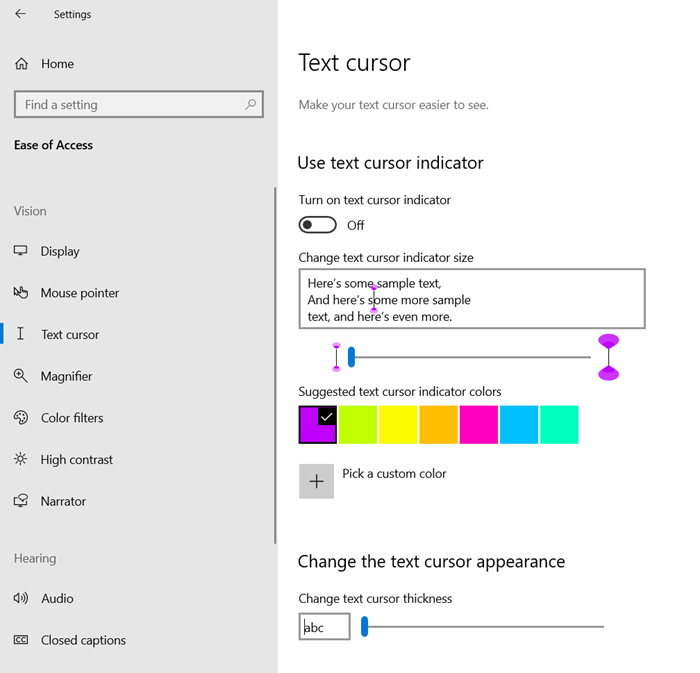Viewport: 700px width, 673px height.
Task: Click the Pick a custom color plus button
Action: coord(317,481)
